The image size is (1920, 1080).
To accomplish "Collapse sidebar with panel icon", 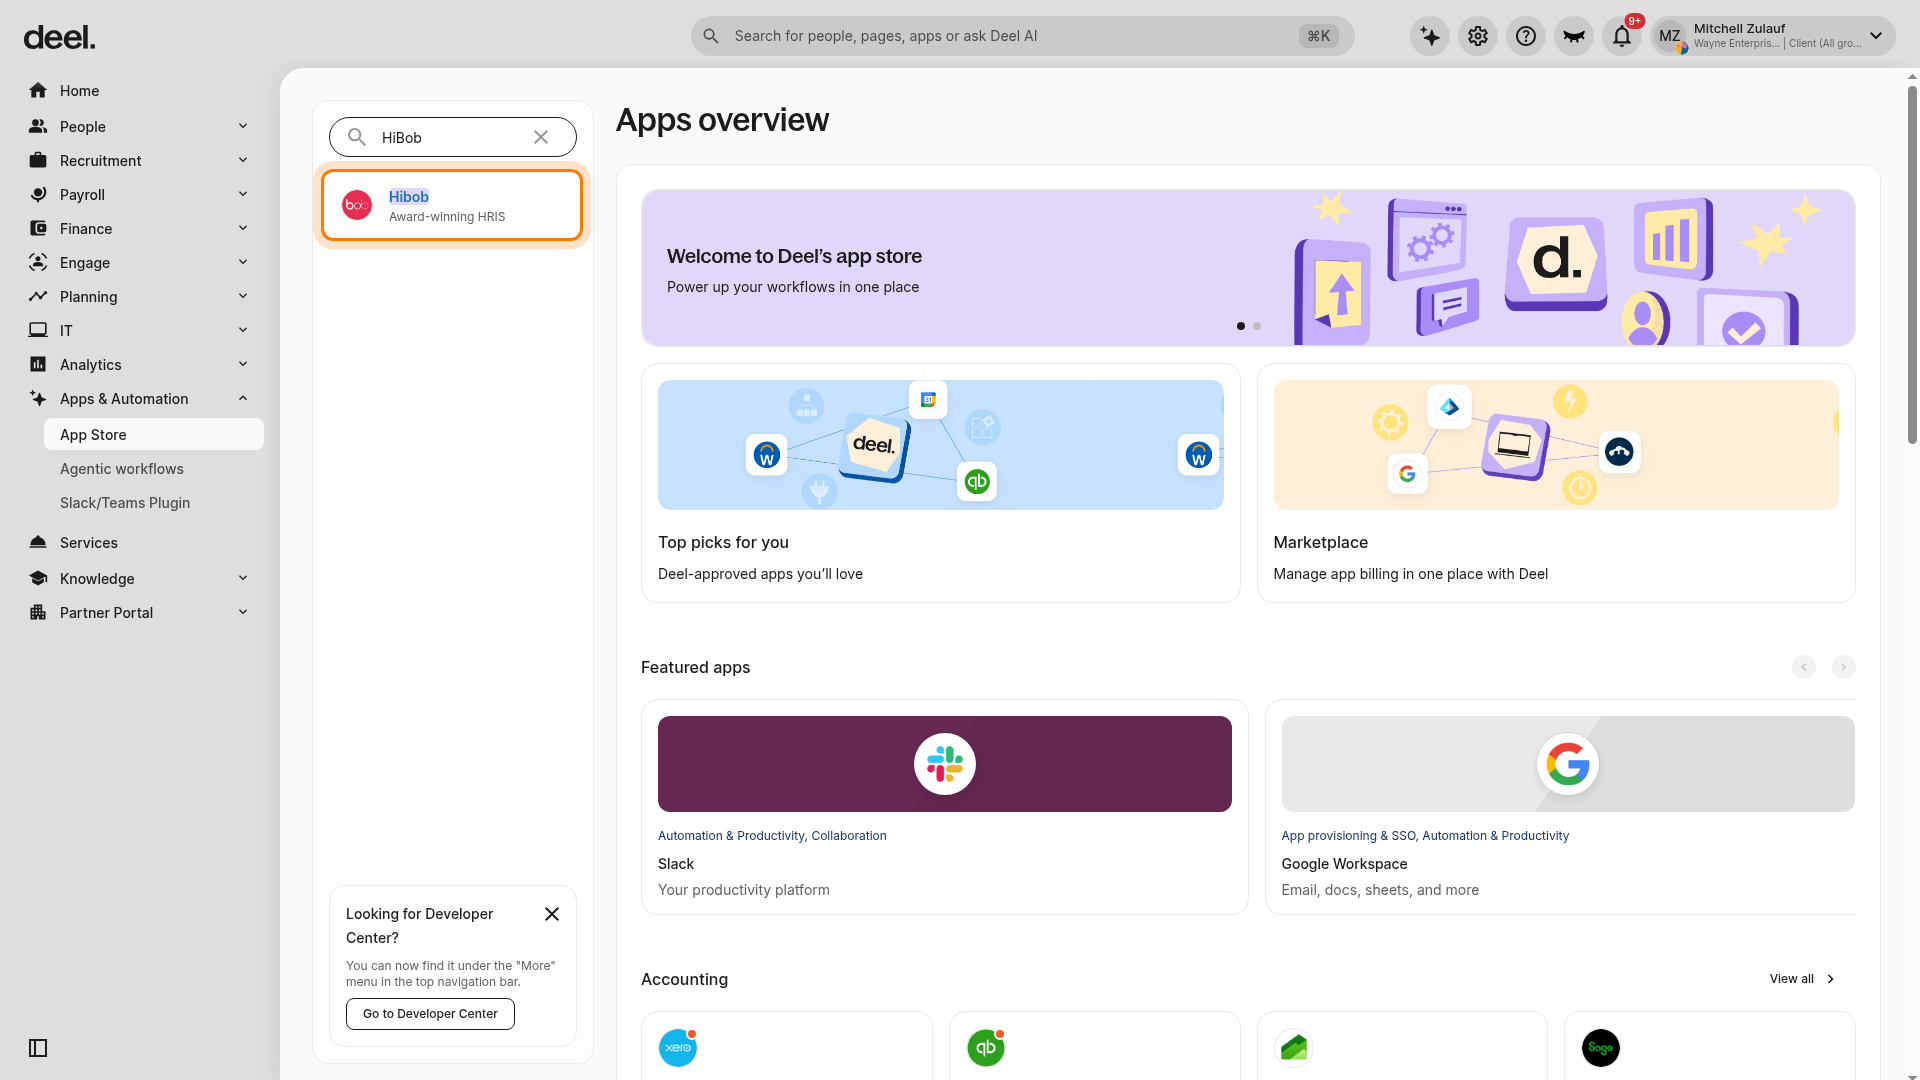I will coord(38,1048).
